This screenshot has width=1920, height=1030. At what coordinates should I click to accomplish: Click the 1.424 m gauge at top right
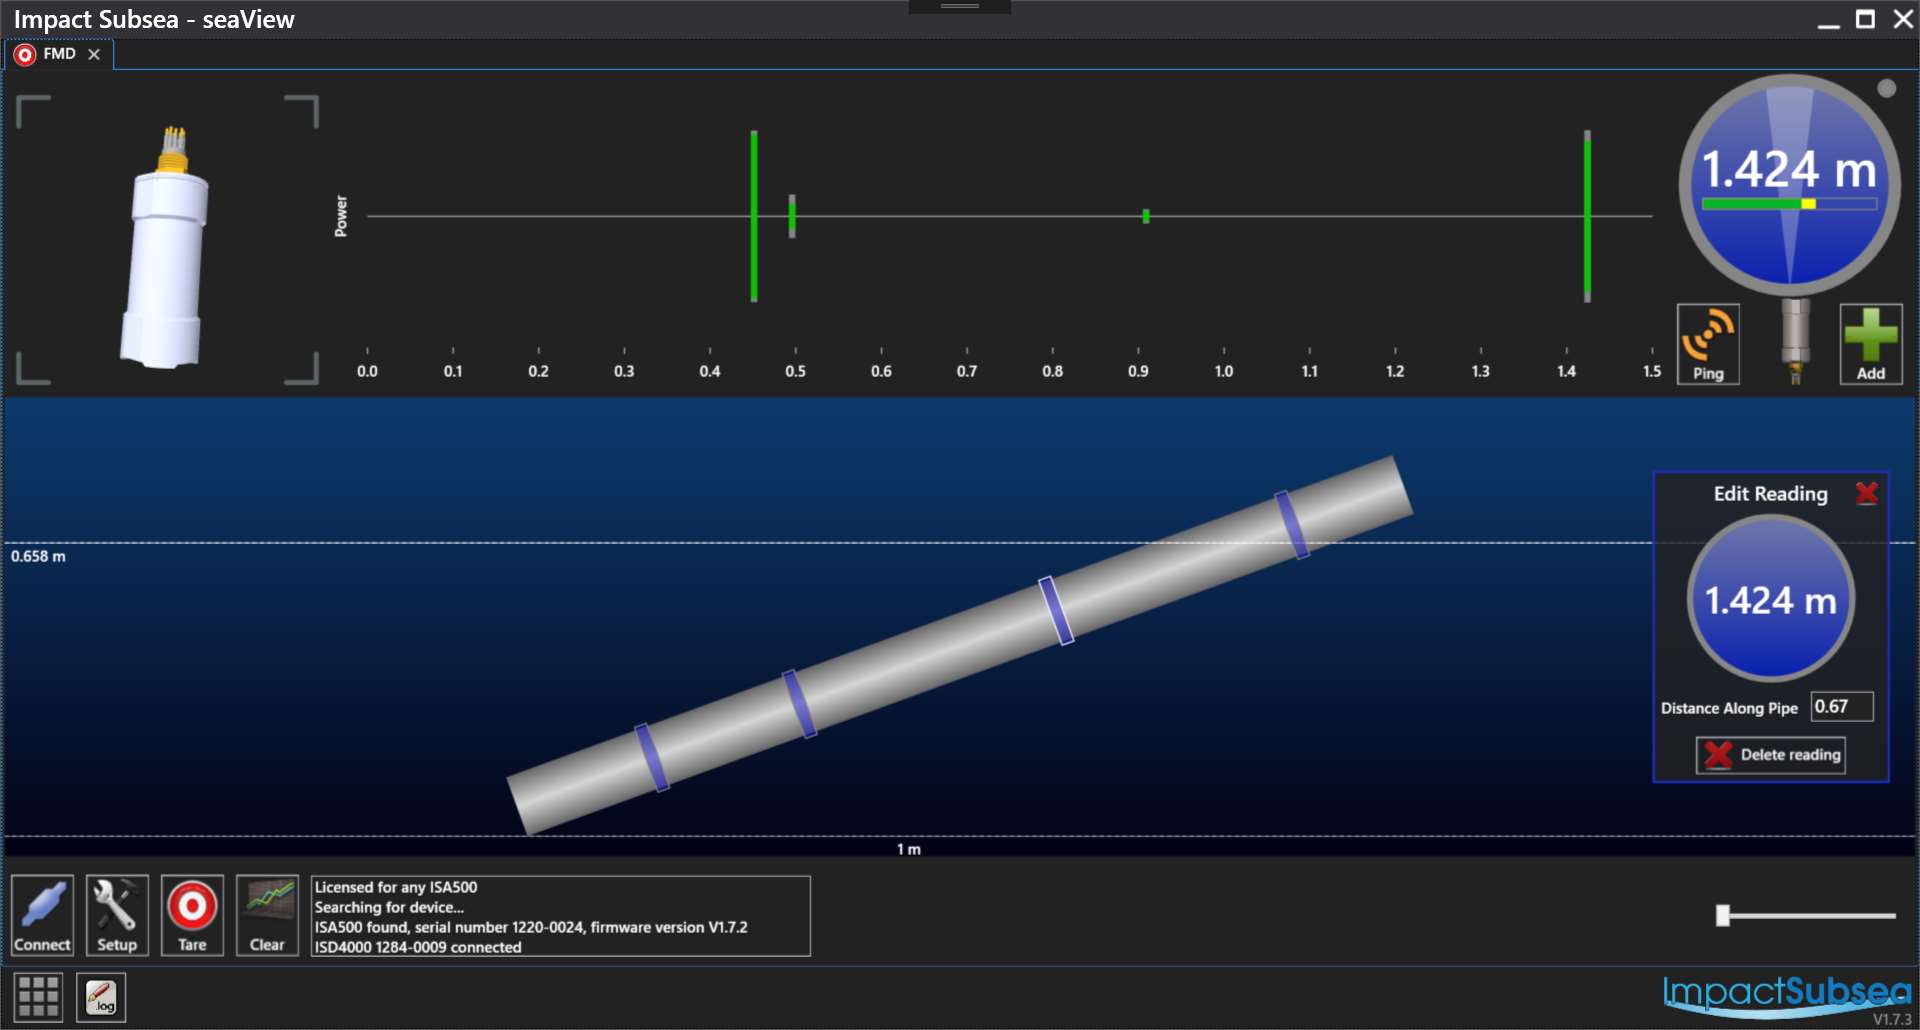point(1789,185)
